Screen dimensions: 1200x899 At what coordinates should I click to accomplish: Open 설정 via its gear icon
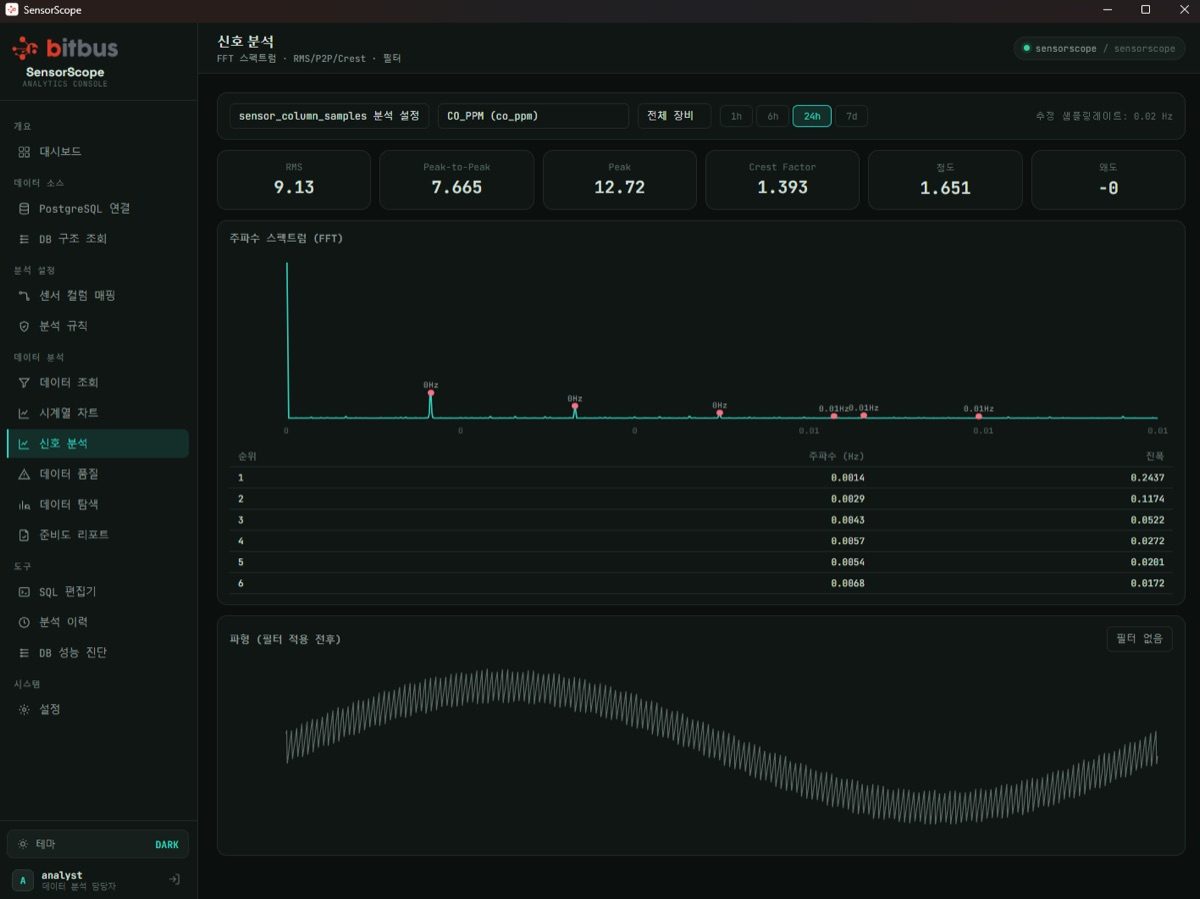tap(24, 709)
